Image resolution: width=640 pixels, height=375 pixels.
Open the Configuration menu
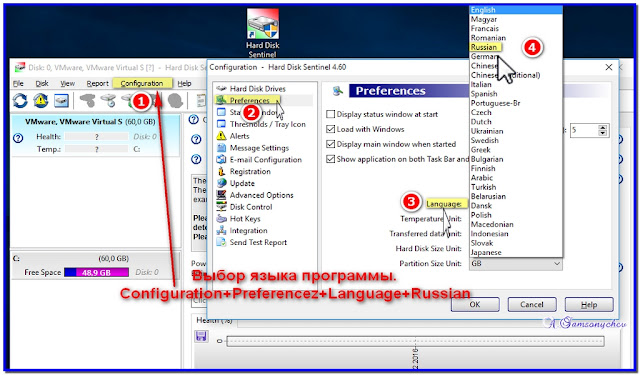(142, 83)
